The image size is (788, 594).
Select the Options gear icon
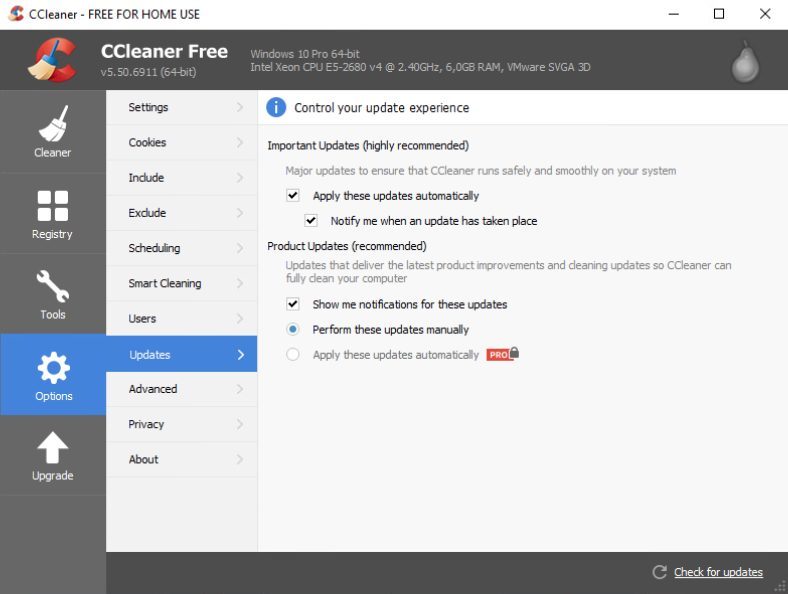(52, 369)
